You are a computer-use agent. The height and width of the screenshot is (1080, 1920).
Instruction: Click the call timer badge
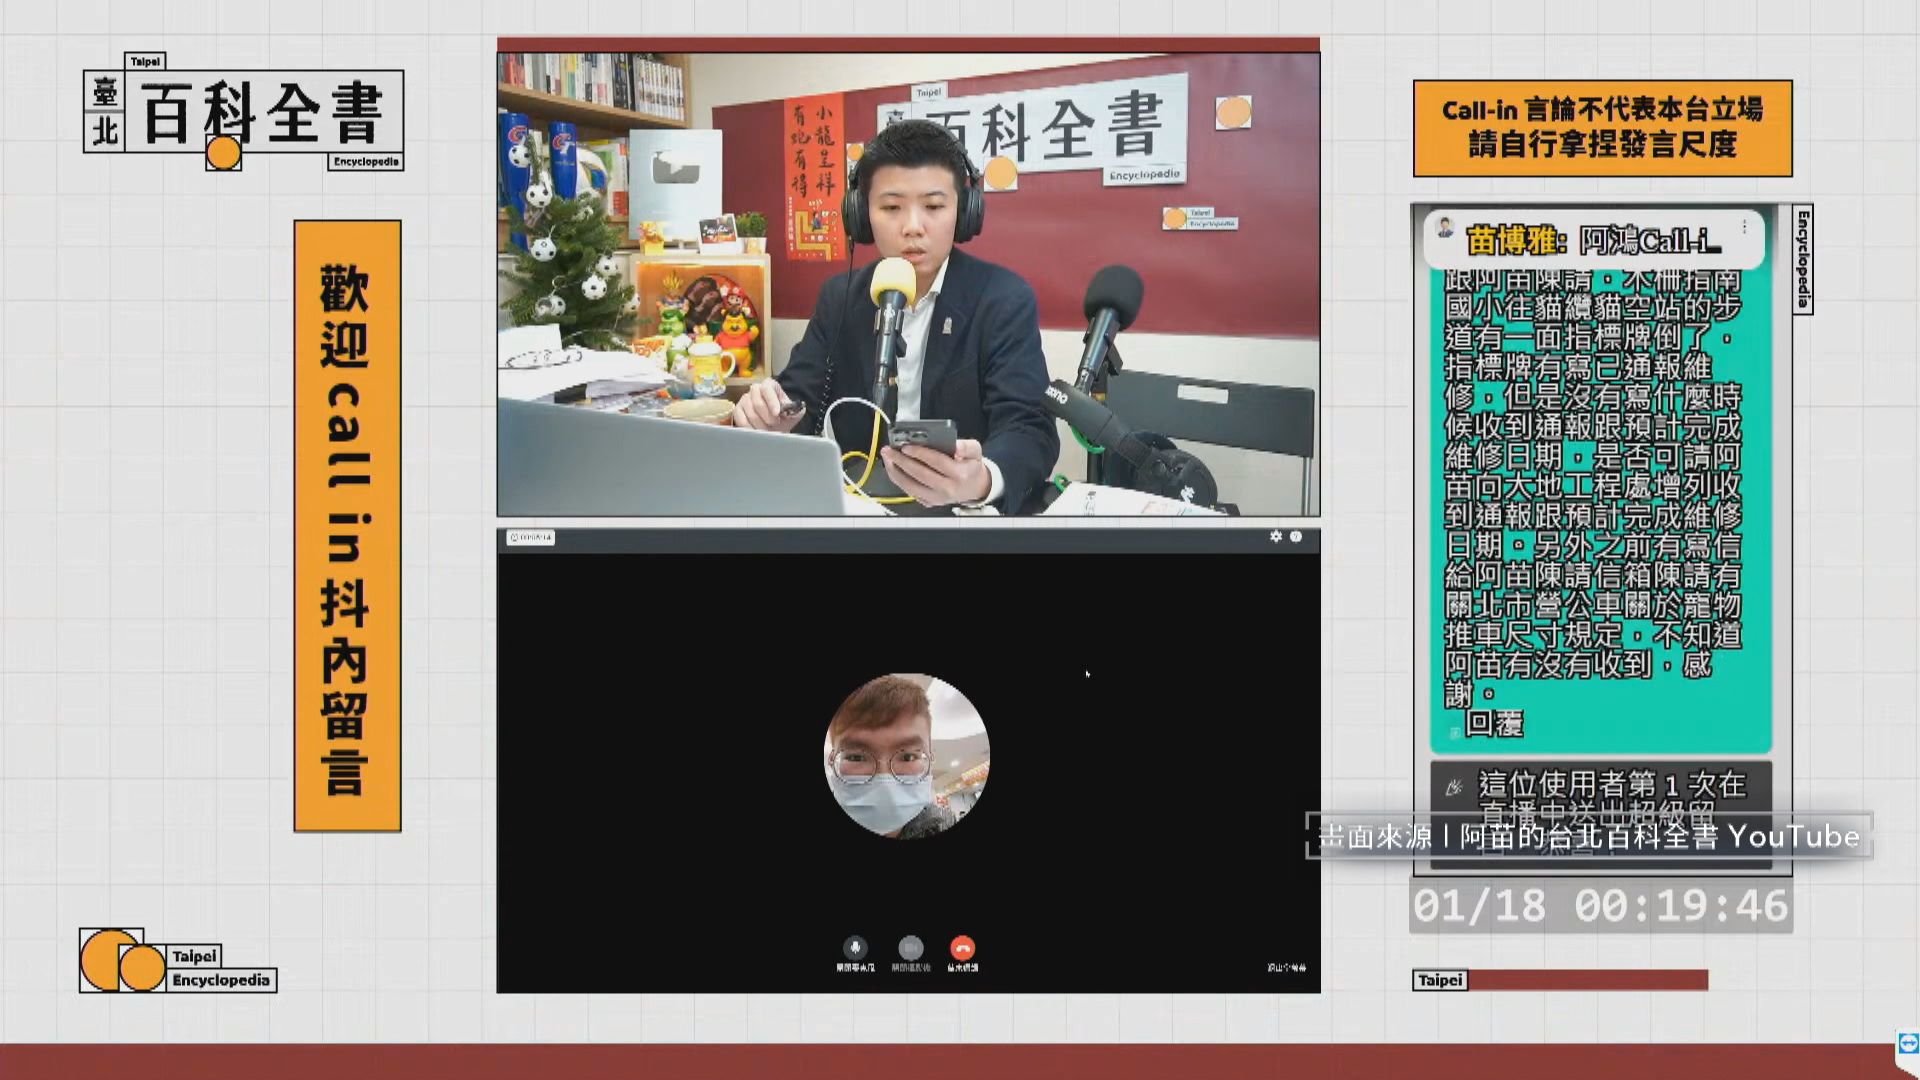530,538
